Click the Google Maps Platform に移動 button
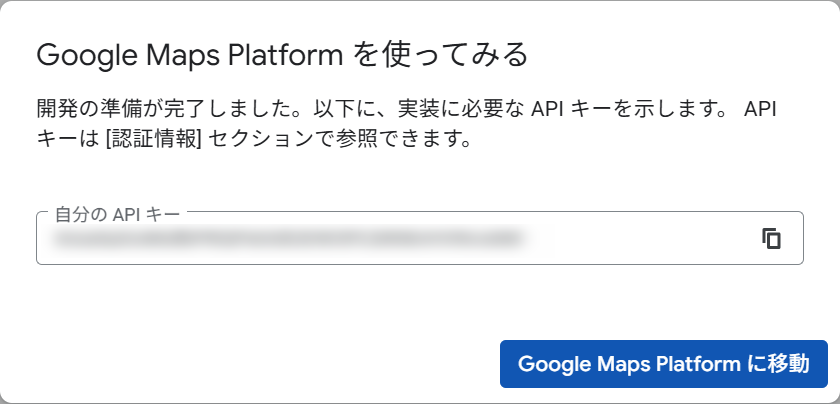840x404 pixels. tap(664, 364)
